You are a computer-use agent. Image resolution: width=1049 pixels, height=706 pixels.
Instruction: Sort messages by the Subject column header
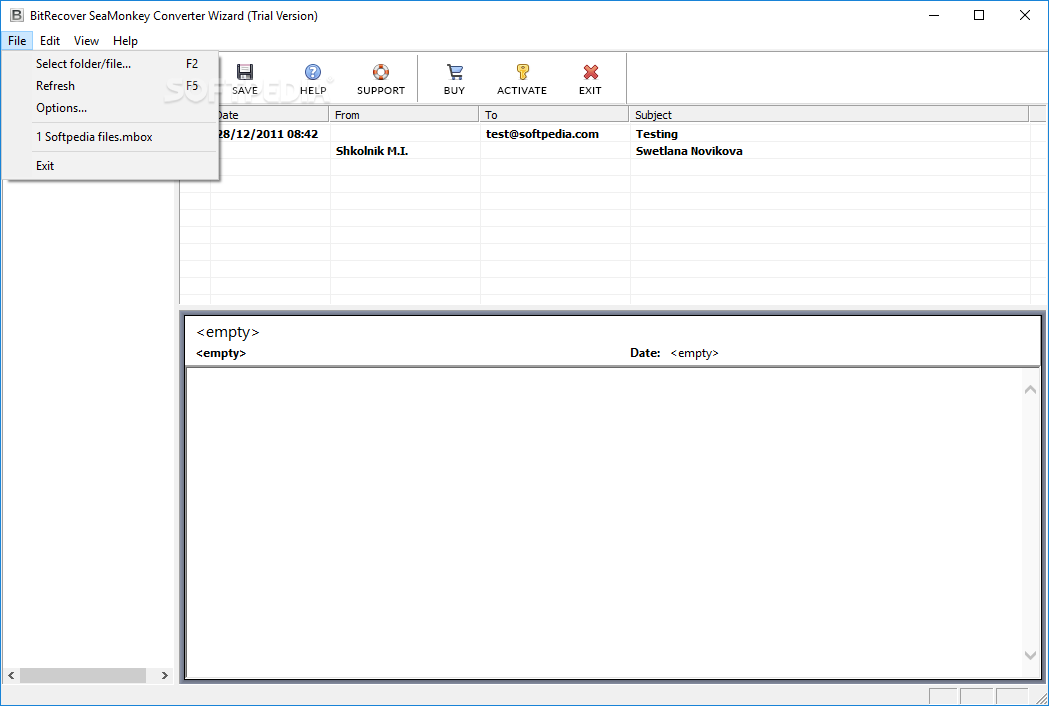[828, 114]
